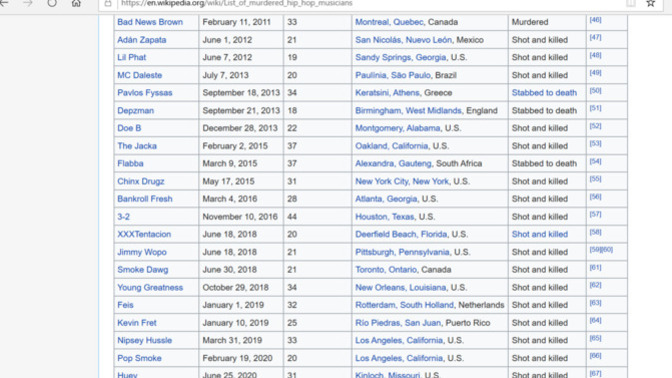Open citation reference [50]

tap(595, 90)
